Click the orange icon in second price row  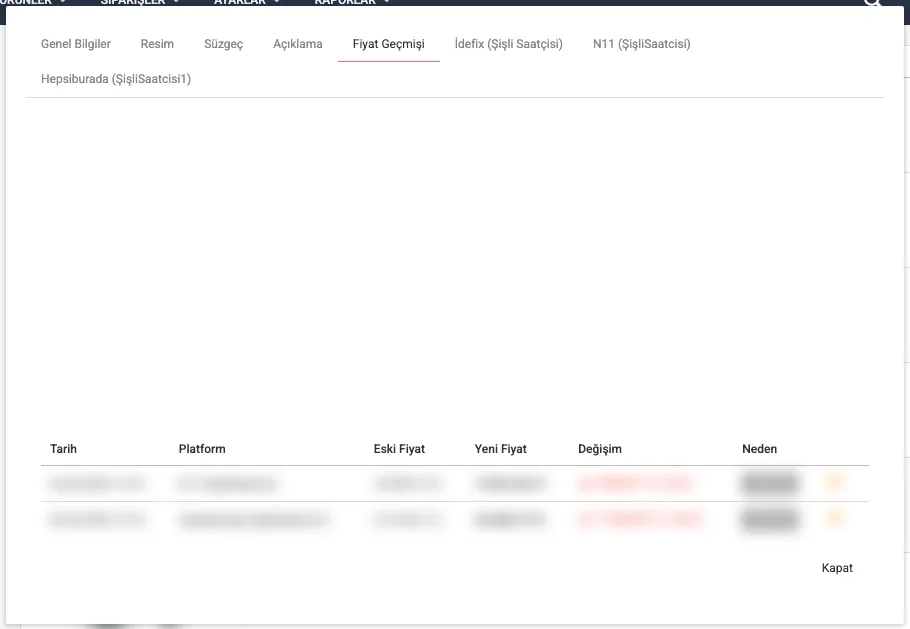tap(835, 518)
